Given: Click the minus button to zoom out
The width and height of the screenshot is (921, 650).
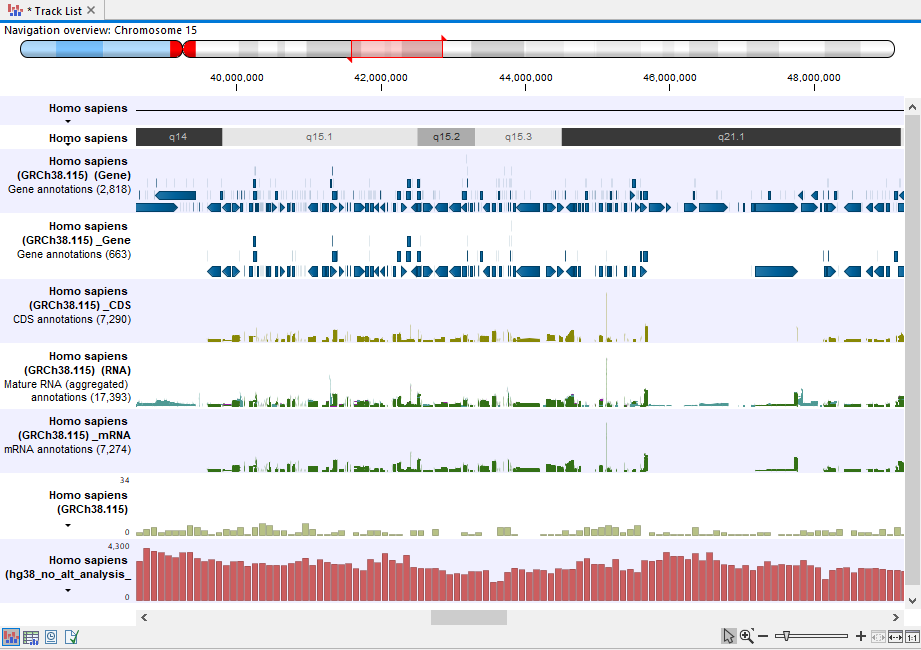Looking at the screenshot, I should coord(762,635).
